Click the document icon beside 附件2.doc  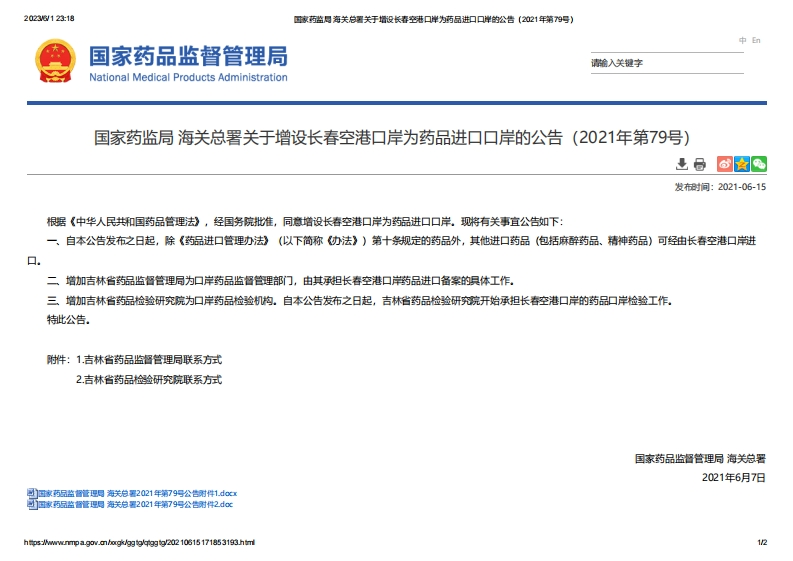(31, 504)
